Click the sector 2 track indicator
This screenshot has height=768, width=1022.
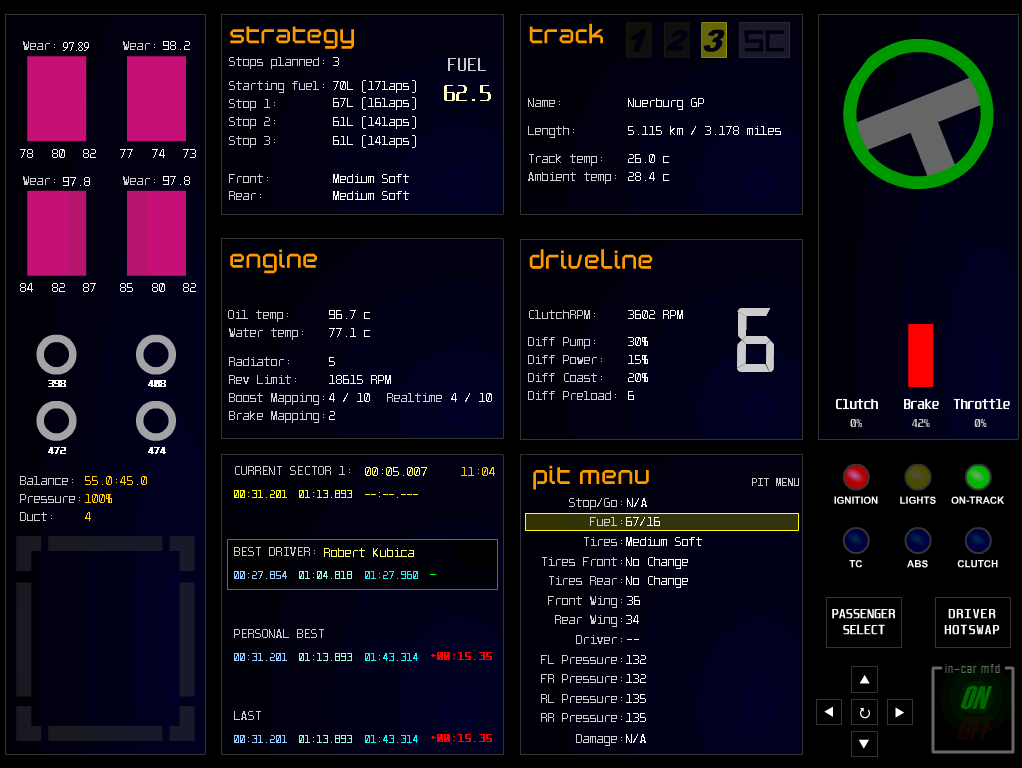[x=677, y=40]
